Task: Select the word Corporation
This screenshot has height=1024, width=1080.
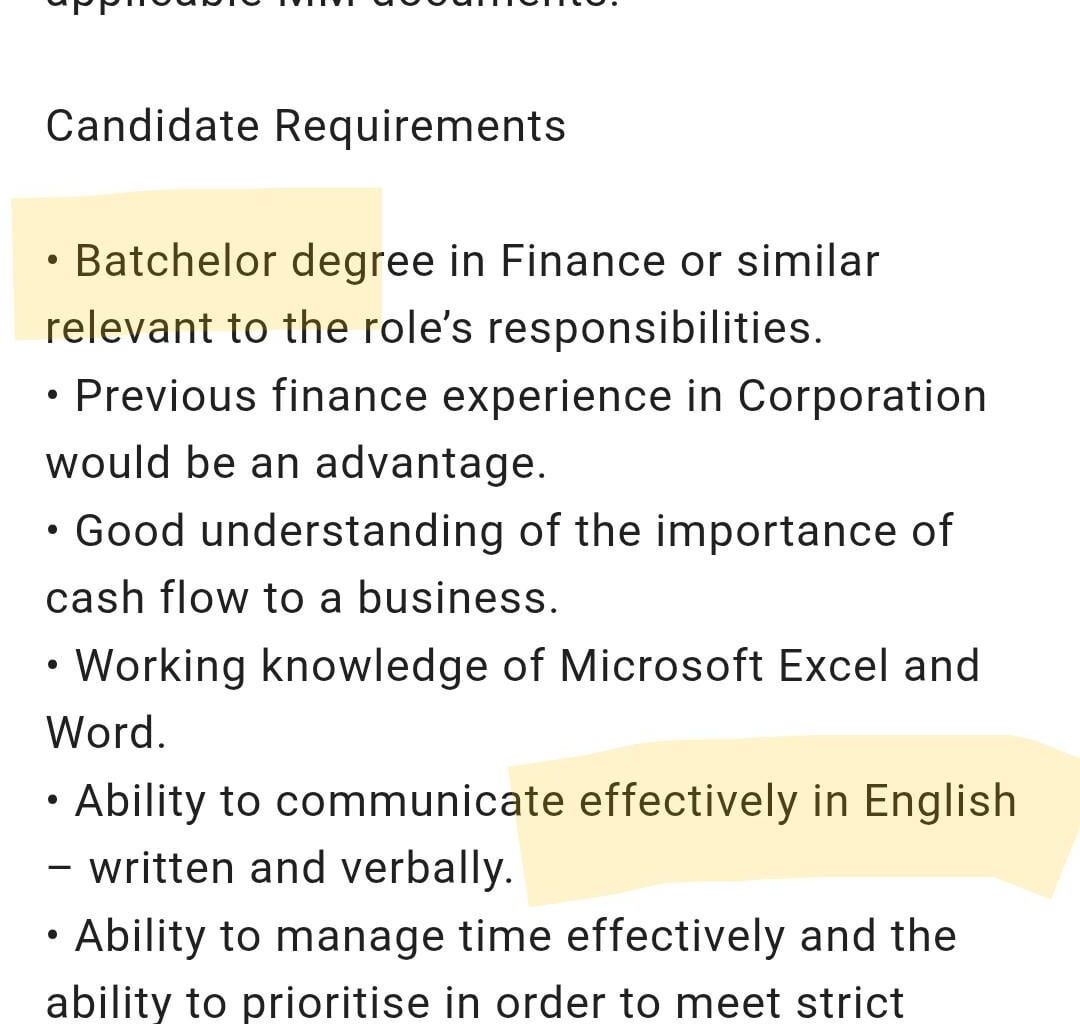Action: pos(862,397)
